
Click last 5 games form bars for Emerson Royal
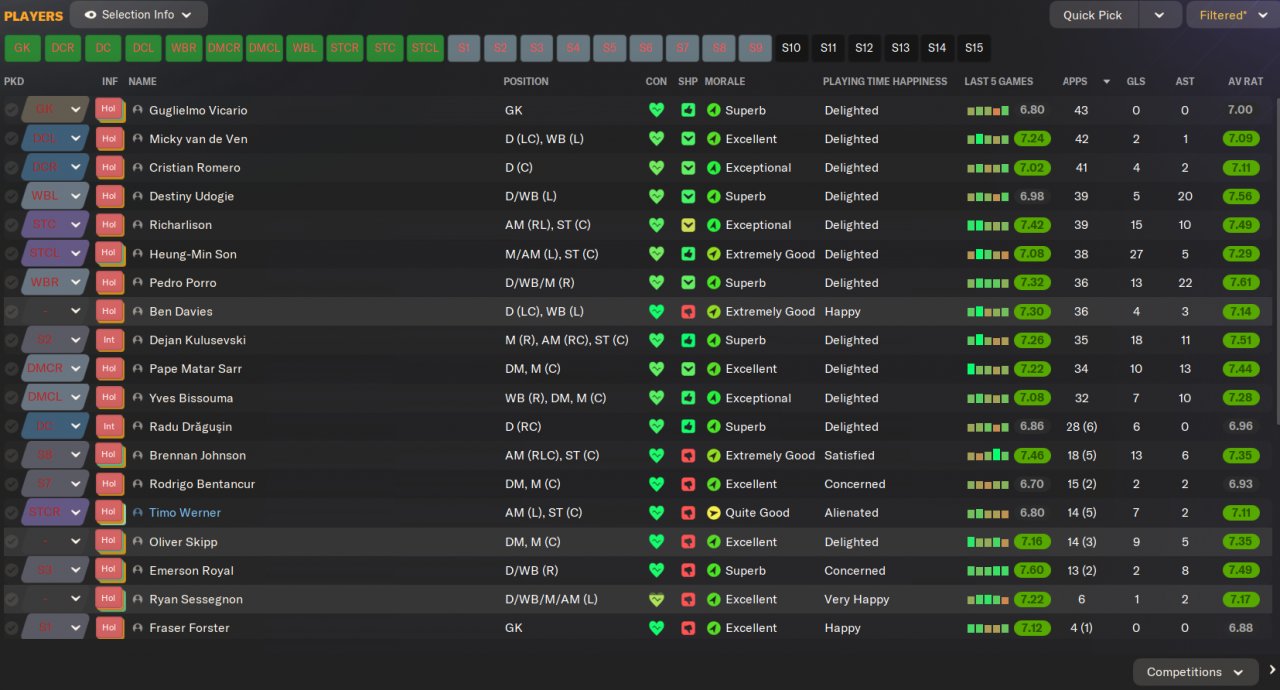tap(988, 571)
